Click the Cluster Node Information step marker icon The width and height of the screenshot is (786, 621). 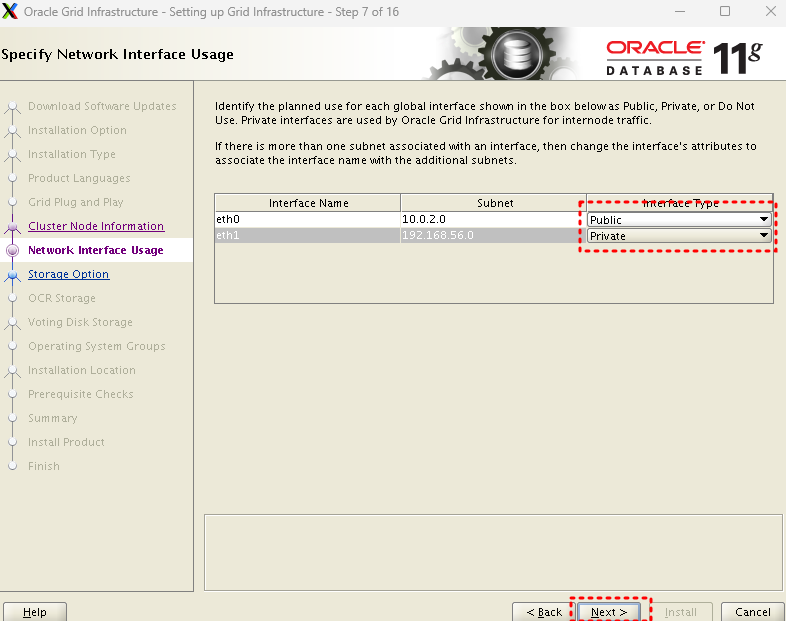pos(13,227)
